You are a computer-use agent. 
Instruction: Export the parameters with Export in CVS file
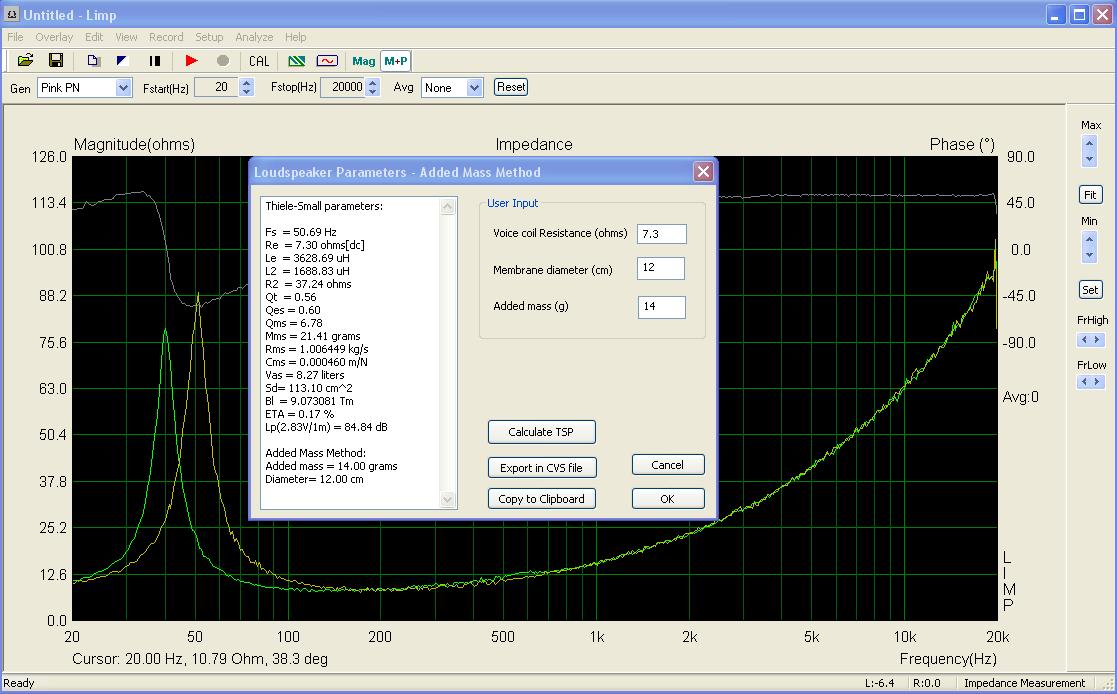541,467
